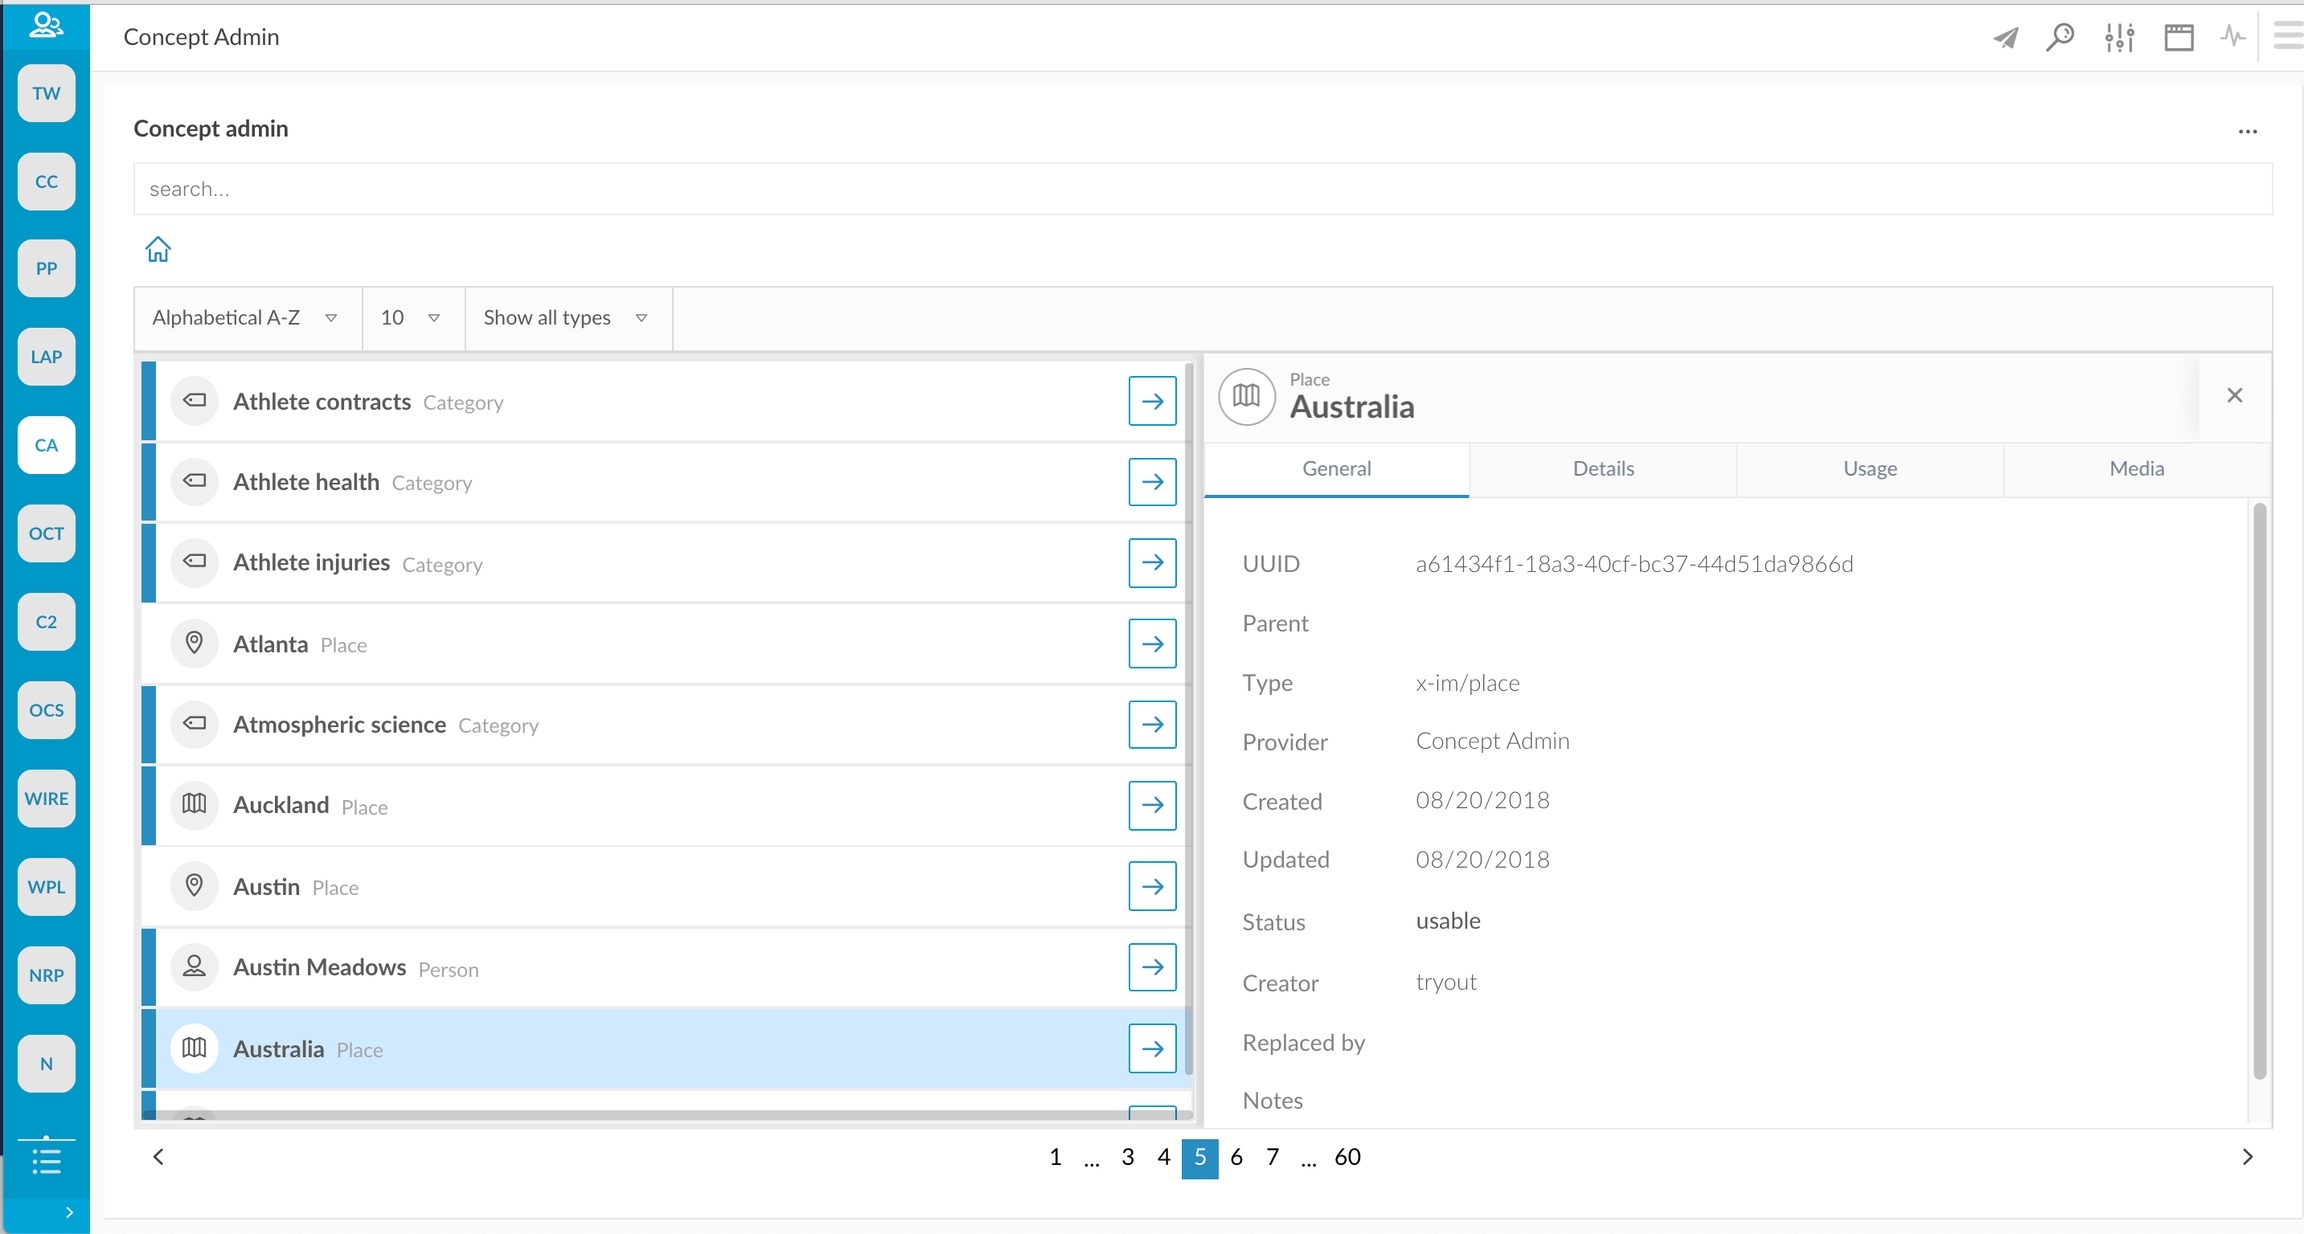2304x1234 pixels.
Task: Click the paper plane icon in header
Action: [2005, 38]
